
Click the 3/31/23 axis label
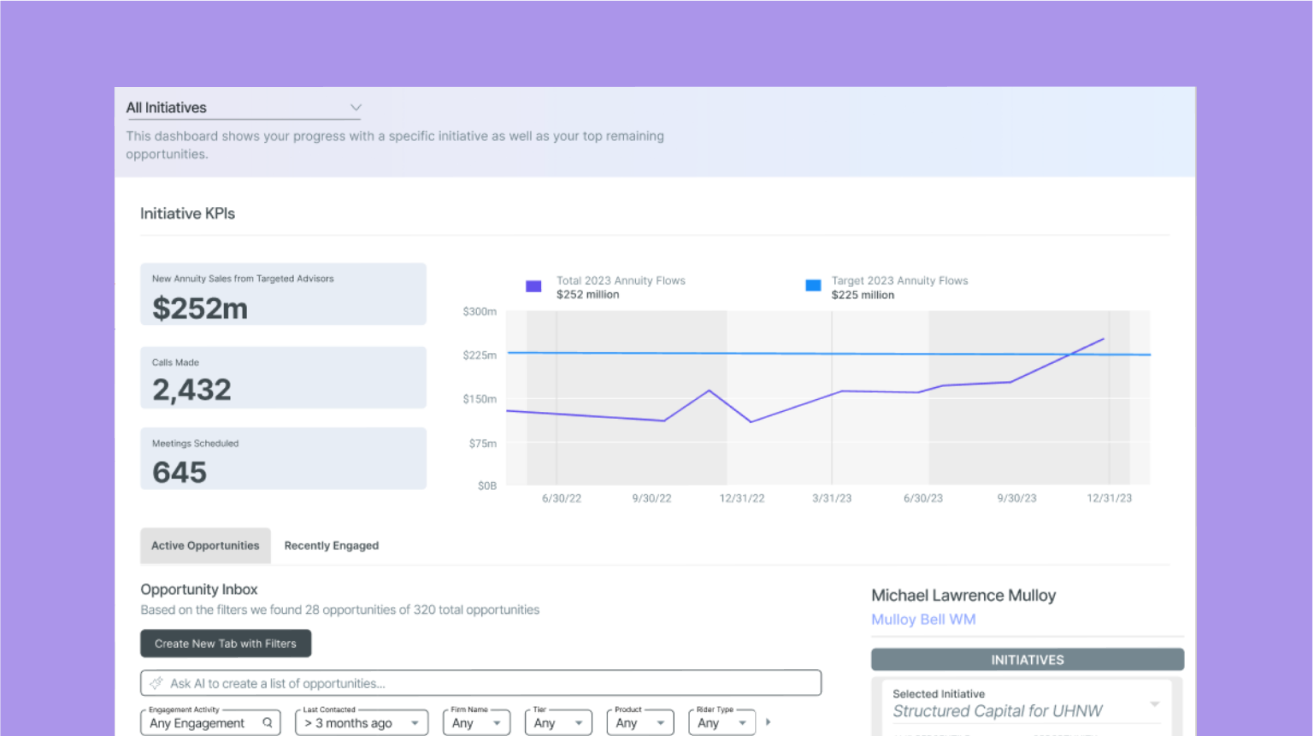point(831,498)
